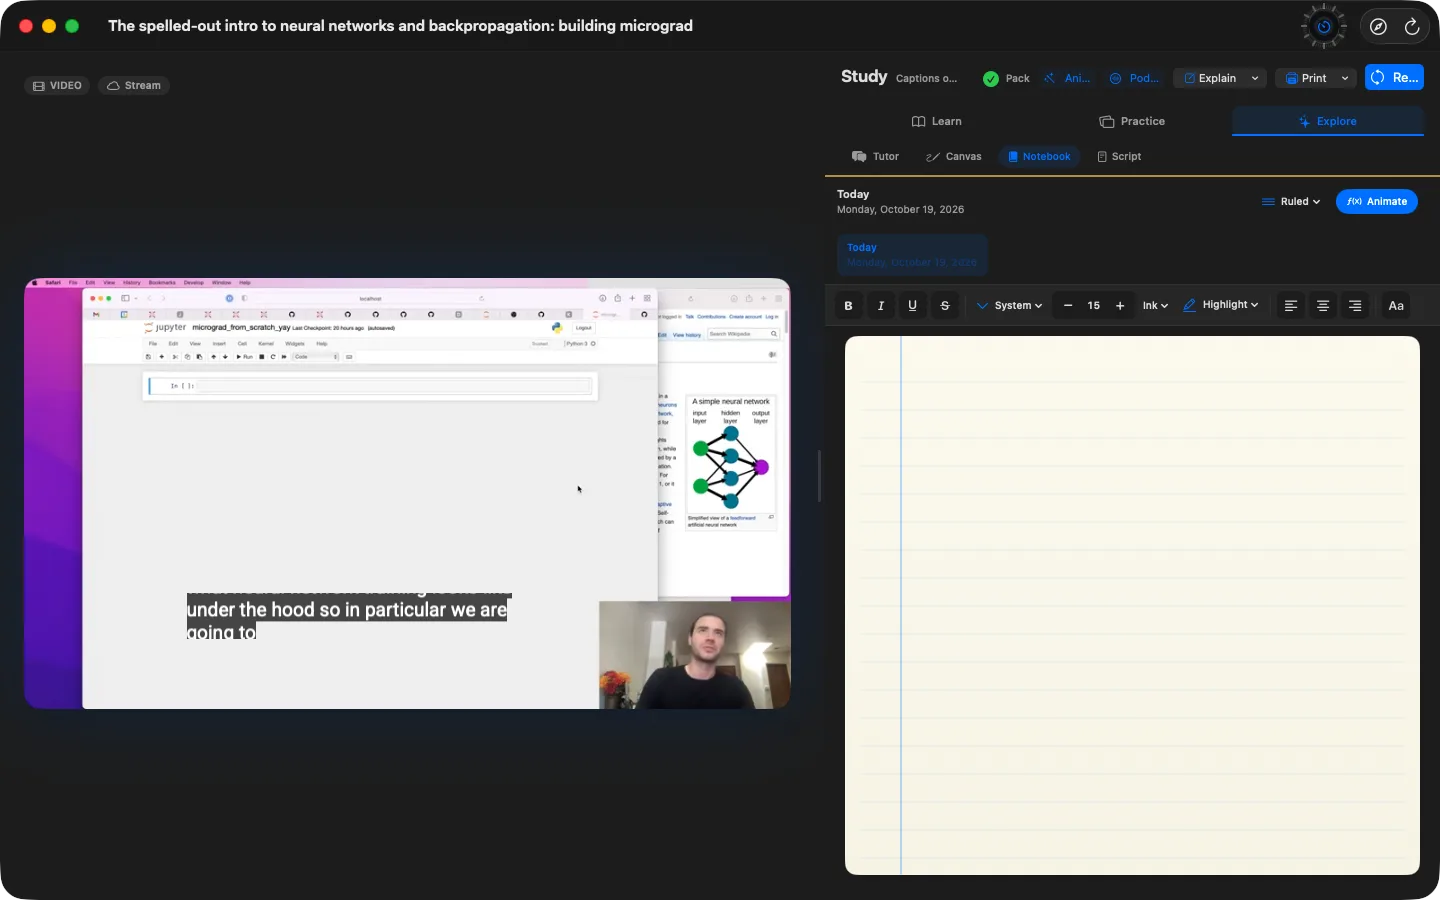The width and height of the screenshot is (1440, 900).
Task: Click inside the ruled notebook page
Action: pyautogui.click(x=1132, y=605)
